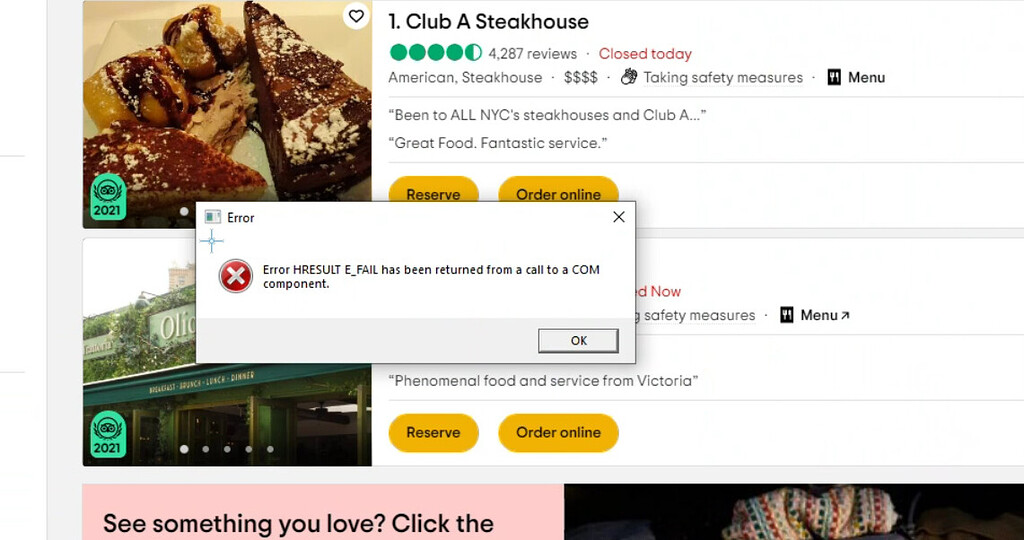
Task: Click the 2021 Travelers' Choice badge on dessert photo
Action: click(108, 197)
